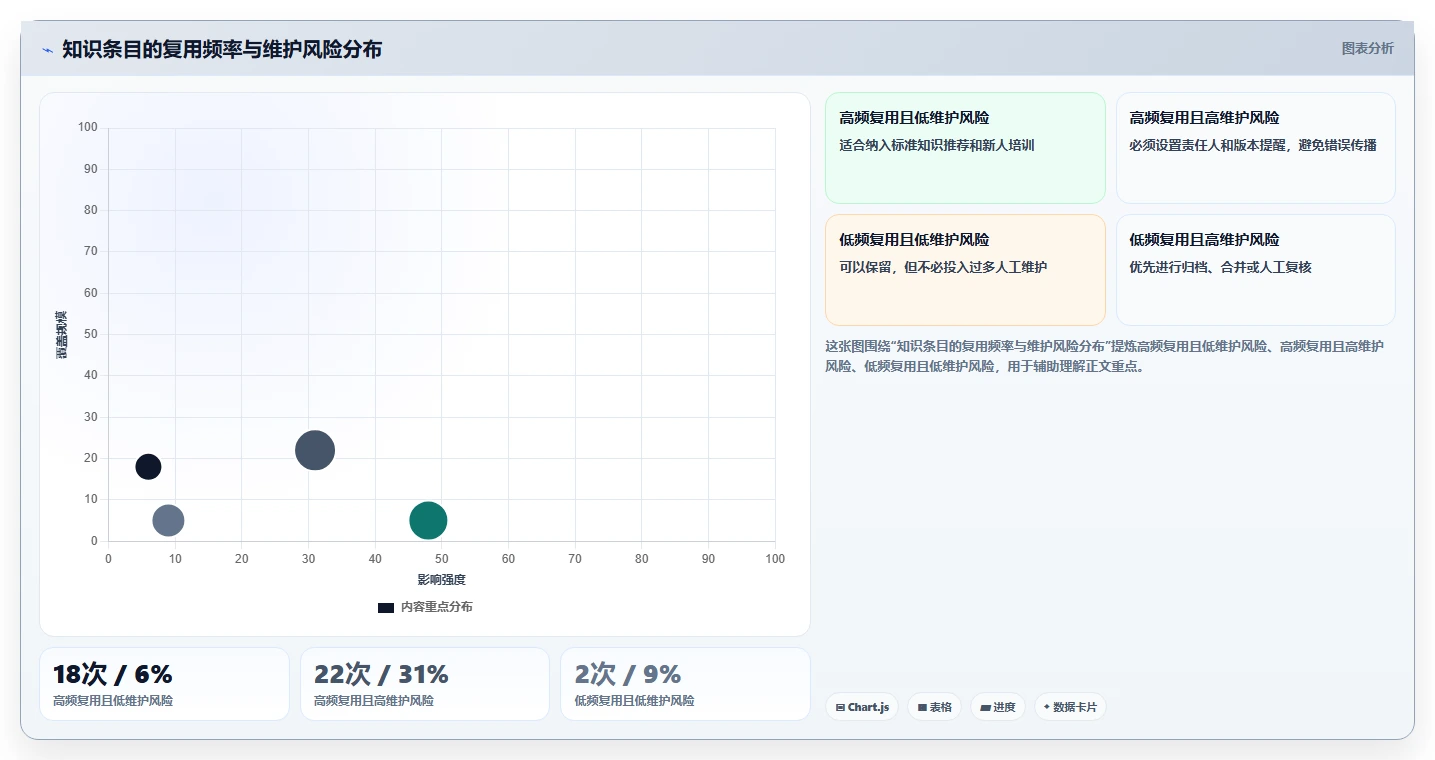The image size is (1435, 760).
Task: Click the lightning icon beside the title
Action: (x=47, y=50)
